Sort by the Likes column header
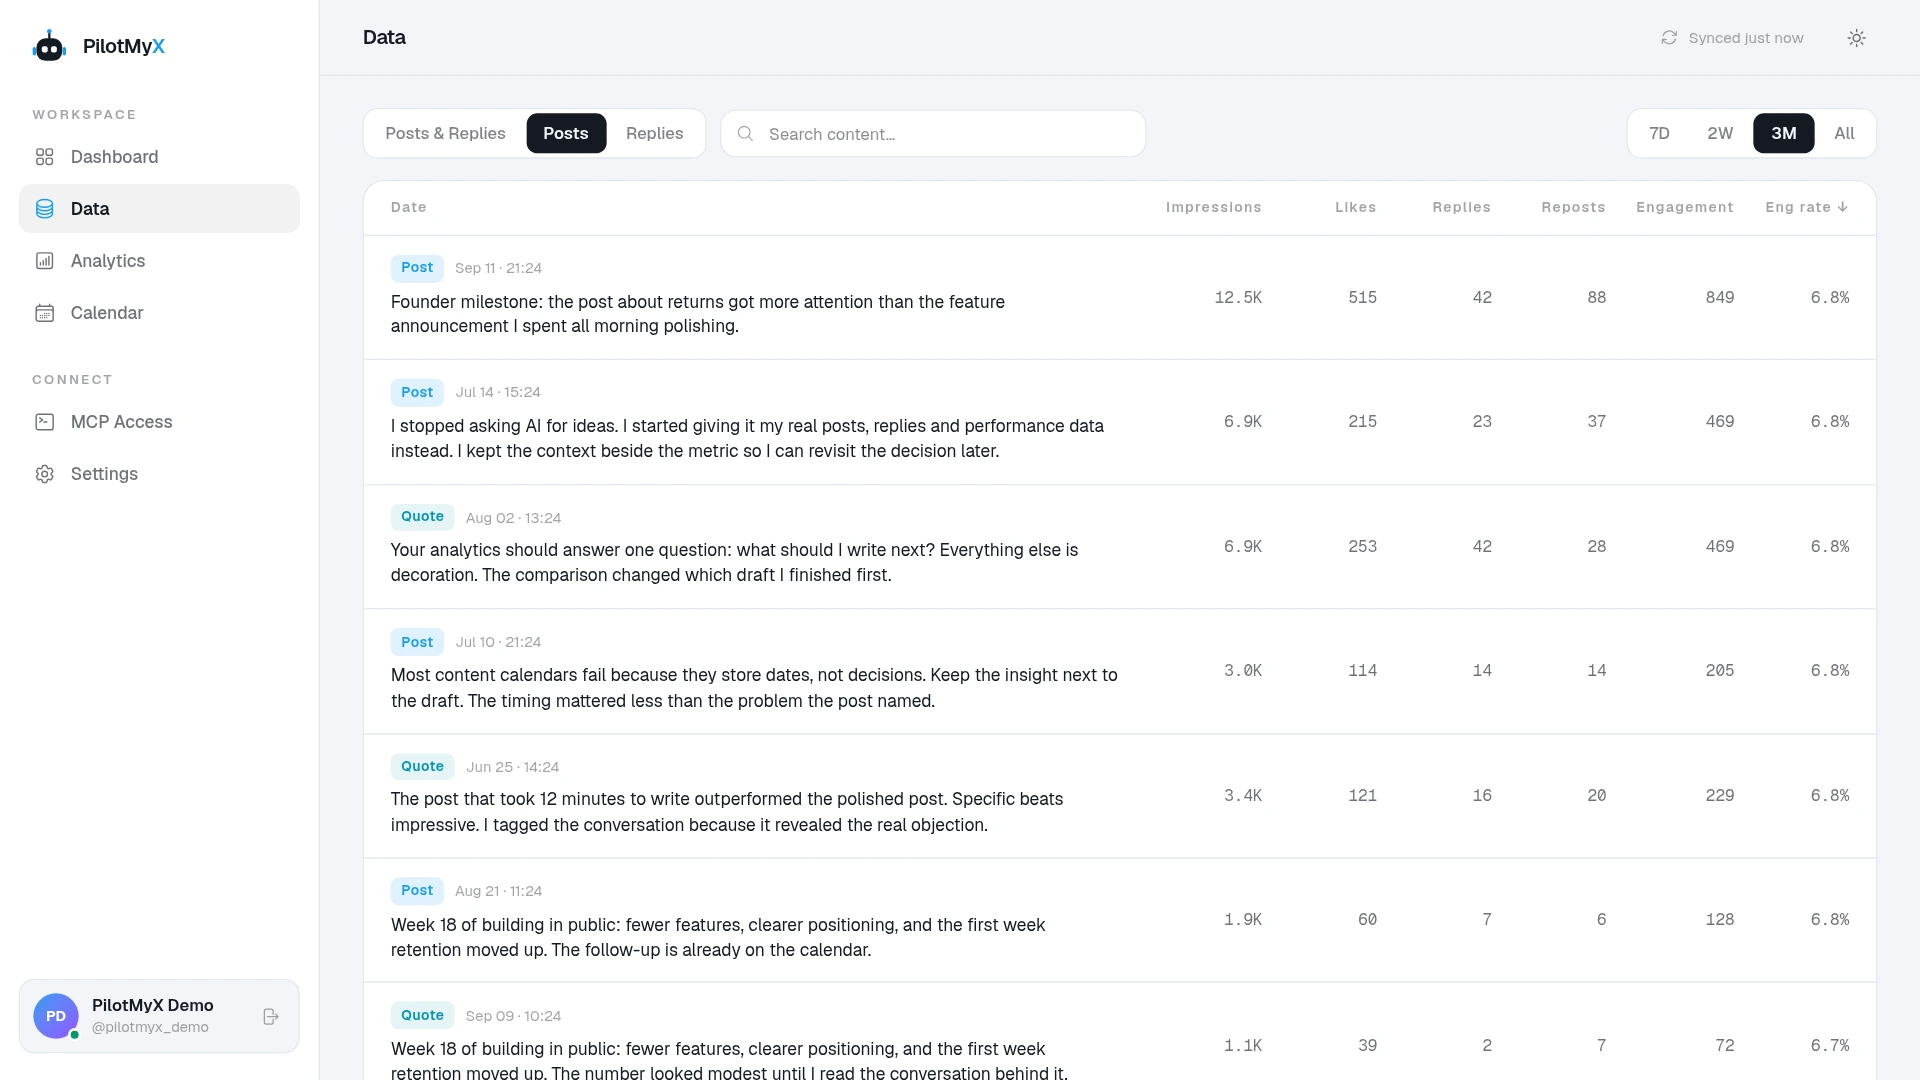 click(x=1356, y=208)
